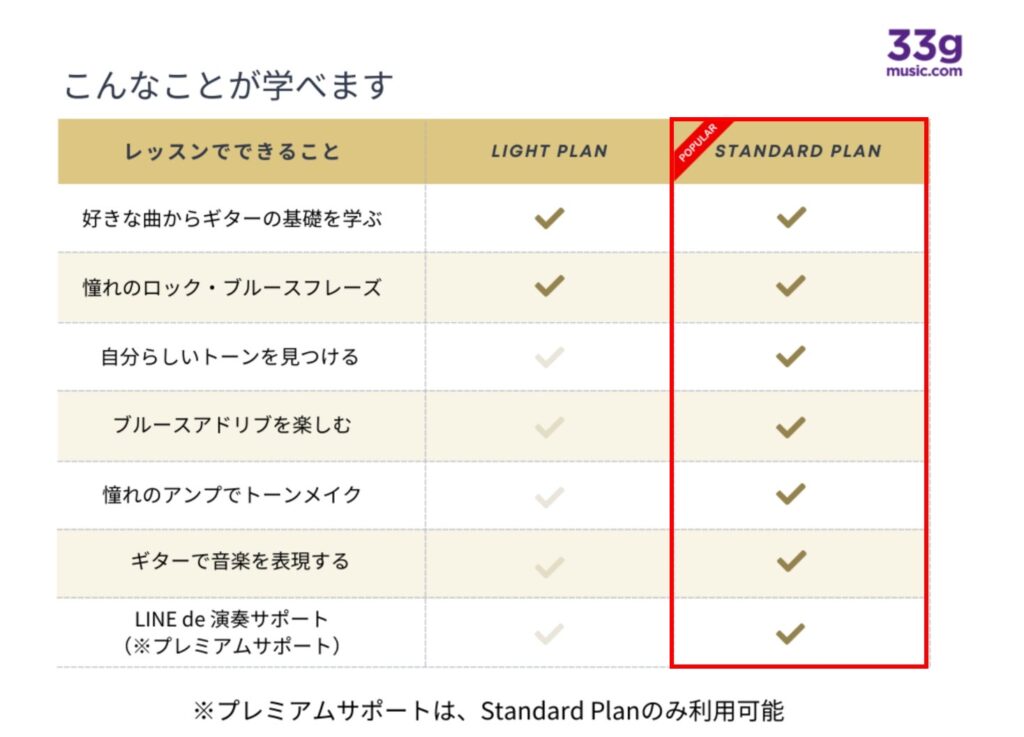1024x737 pixels.
Task: Click faded Light Plan checkmark for ブルースアドリブ
Action: point(549,428)
